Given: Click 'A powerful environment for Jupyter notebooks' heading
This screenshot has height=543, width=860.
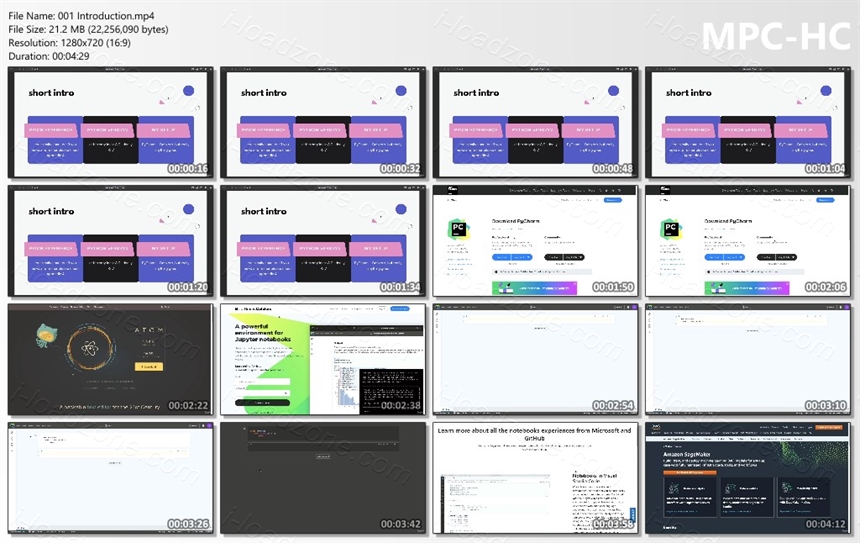Looking at the screenshot, I should pyautogui.click(x=263, y=332).
